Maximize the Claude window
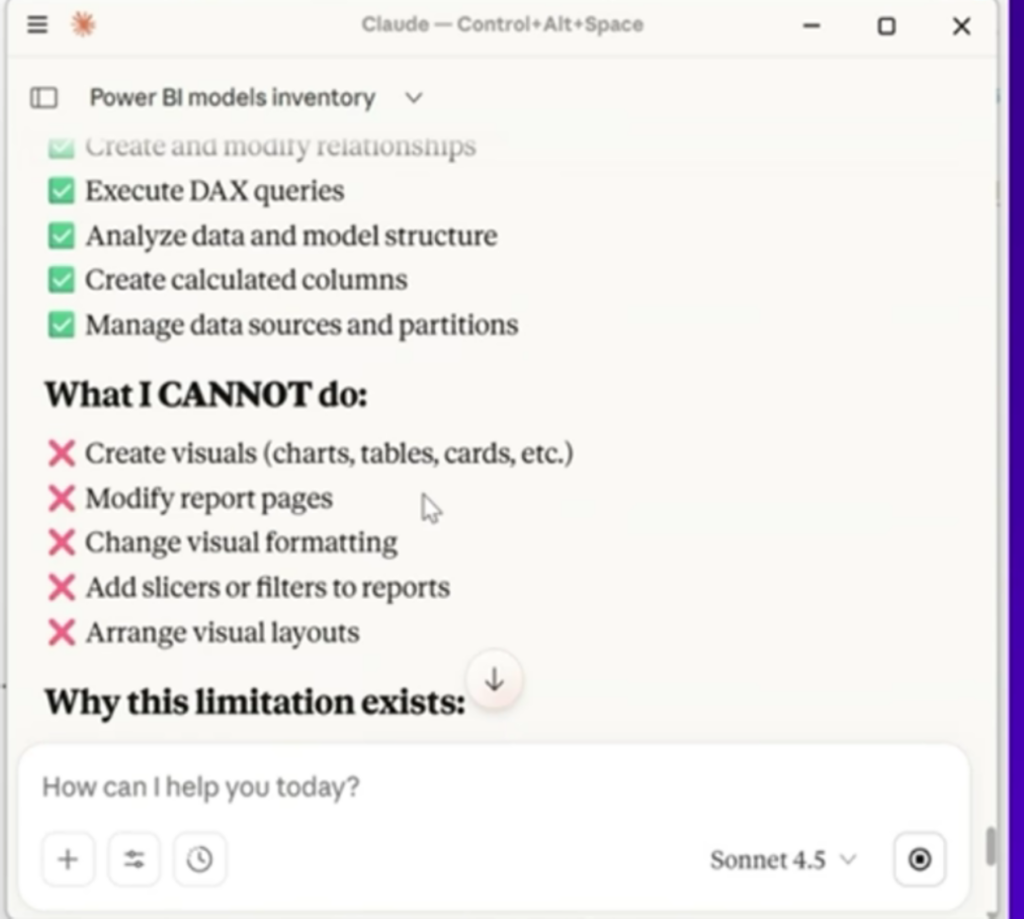The image size is (1024, 919). point(886,26)
